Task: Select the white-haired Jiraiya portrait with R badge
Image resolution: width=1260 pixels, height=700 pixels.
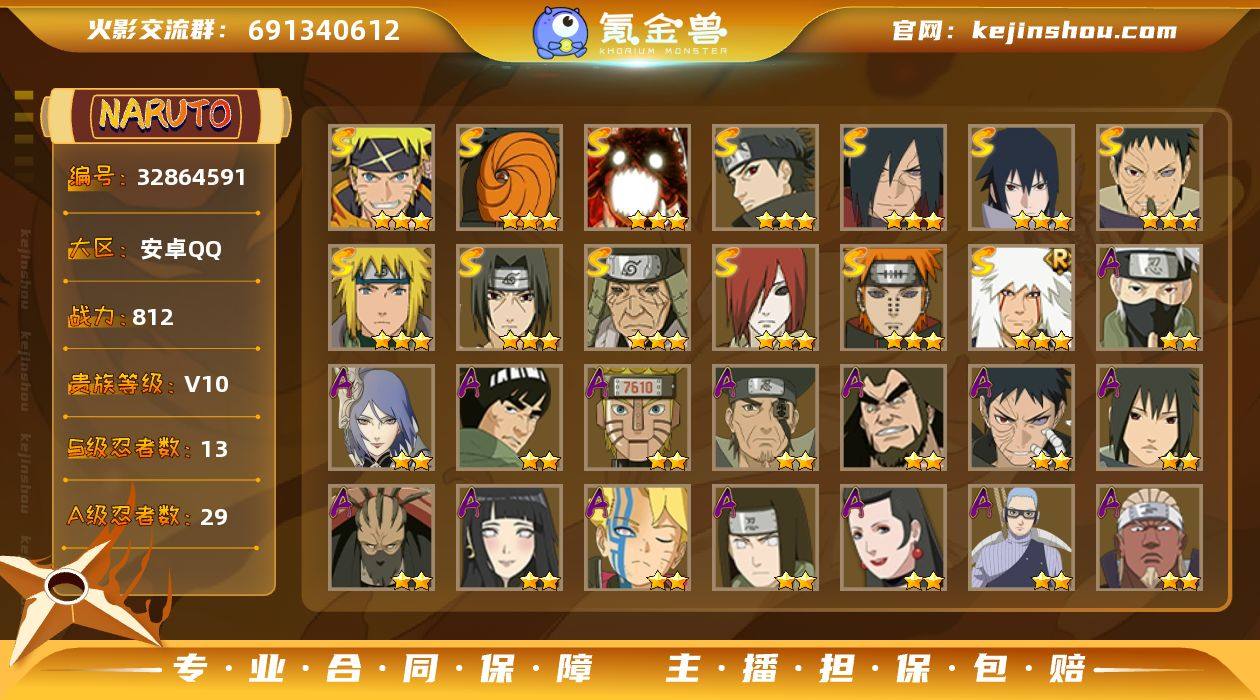Action: 1021,298
